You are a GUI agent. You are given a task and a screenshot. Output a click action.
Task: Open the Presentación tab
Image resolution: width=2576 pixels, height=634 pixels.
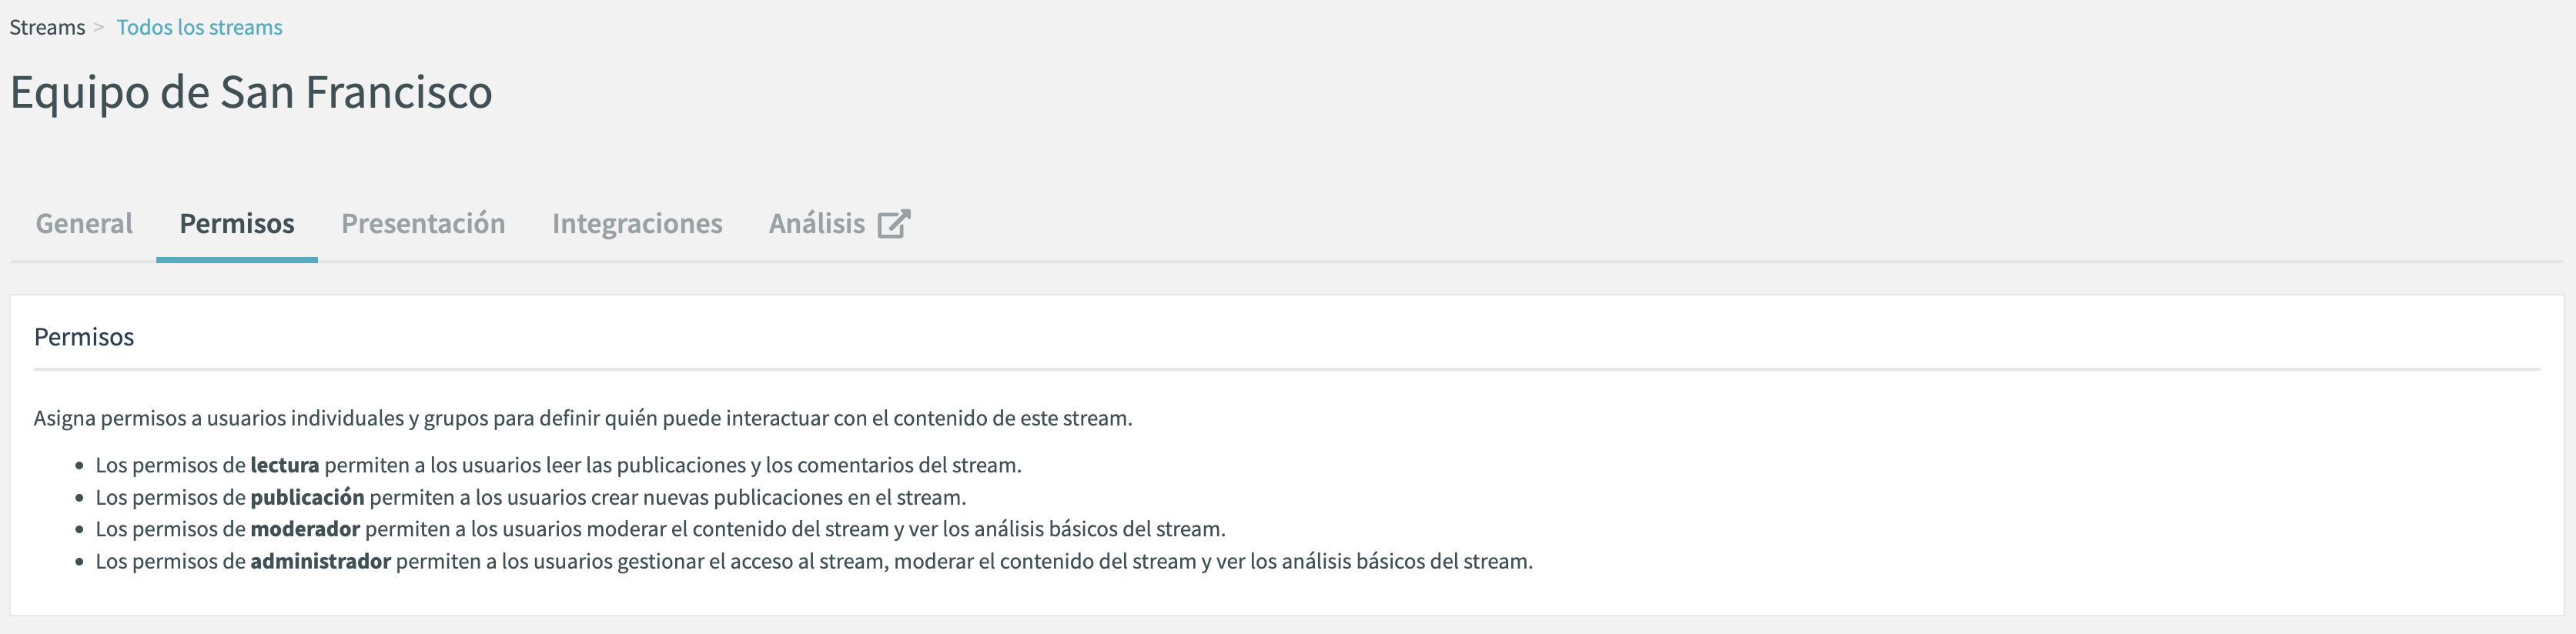point(423,223)
